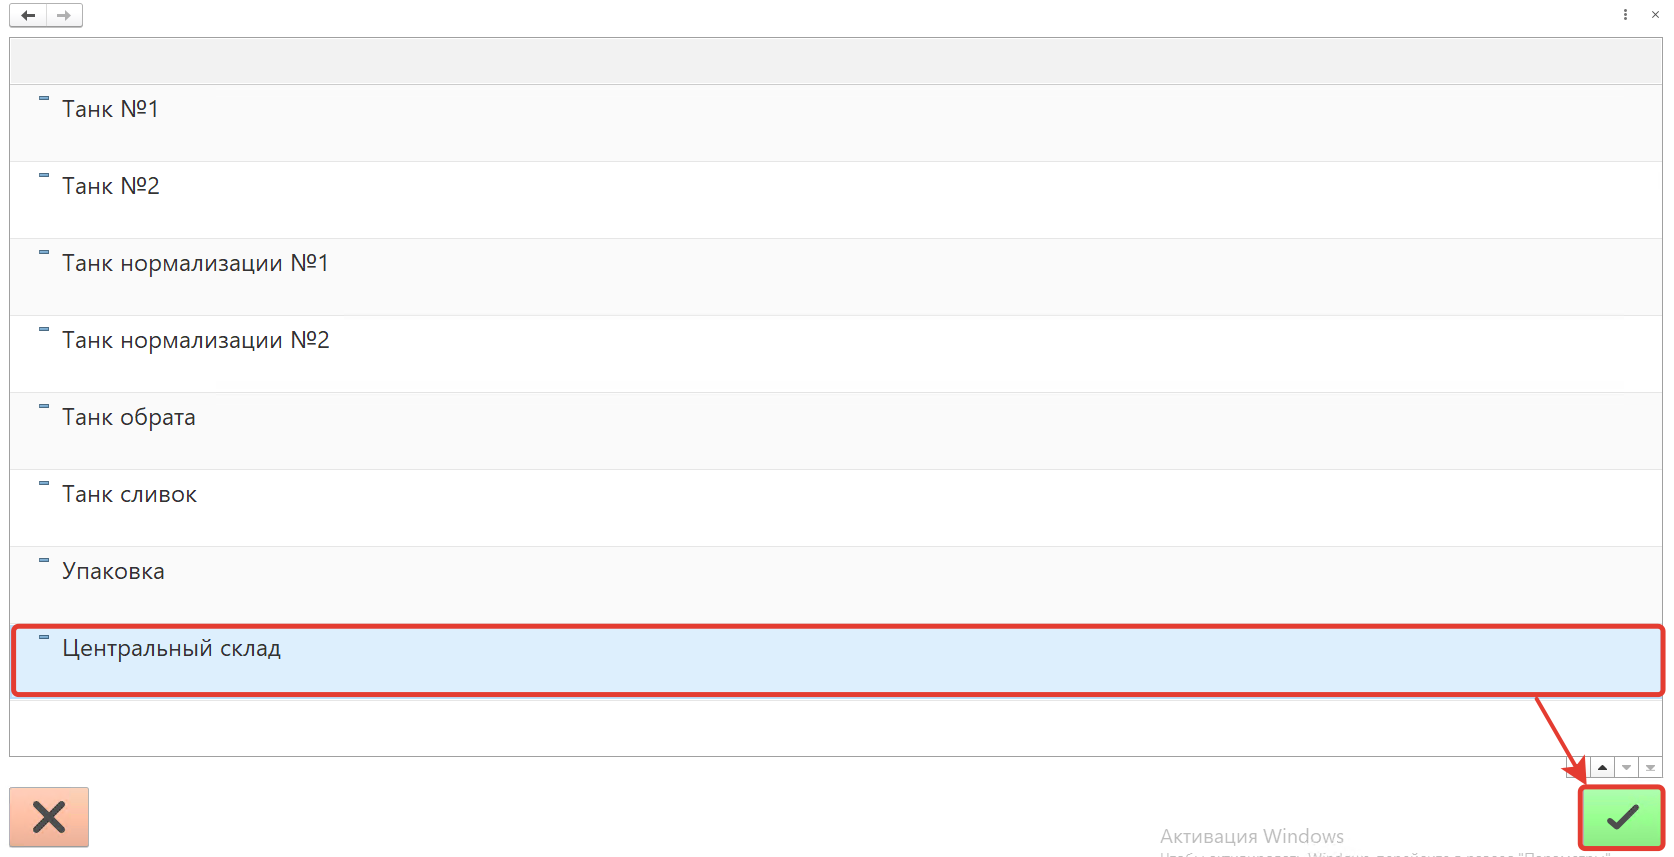Click the single scroll down arrow below the list
Image resolution: width=1674 pixels, height=857 pixels.
point(1627,768)
